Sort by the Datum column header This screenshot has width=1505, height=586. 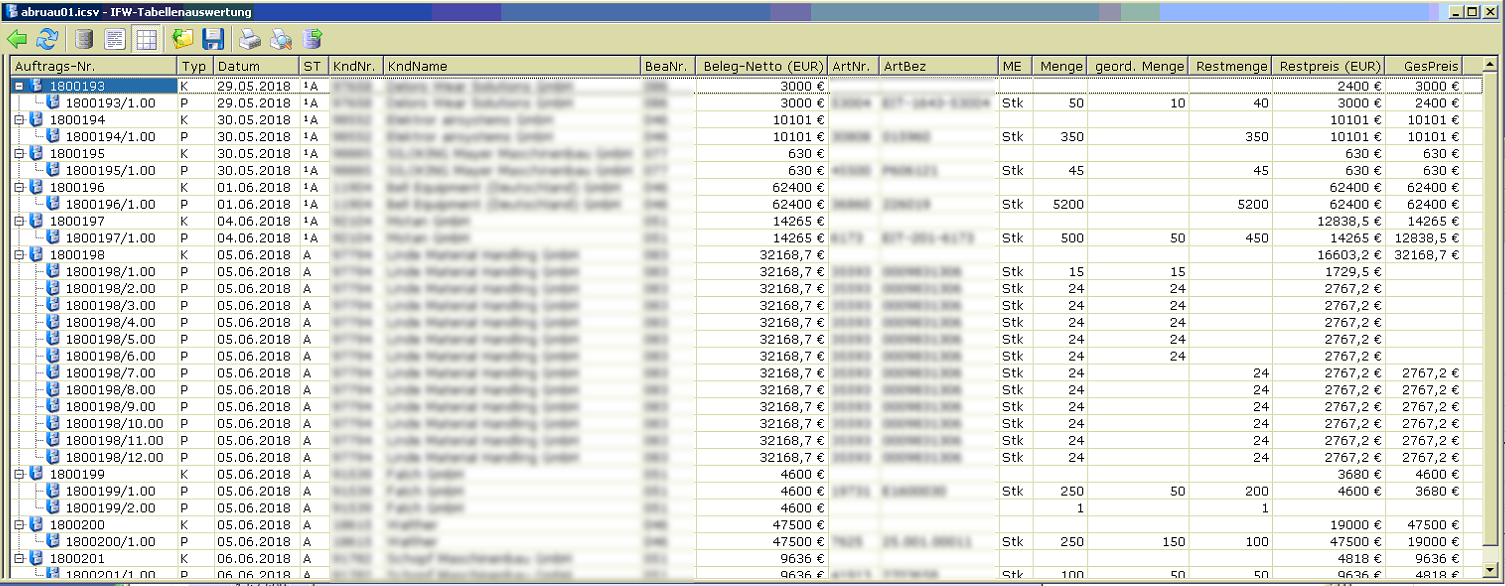click(x=256, y=66)
